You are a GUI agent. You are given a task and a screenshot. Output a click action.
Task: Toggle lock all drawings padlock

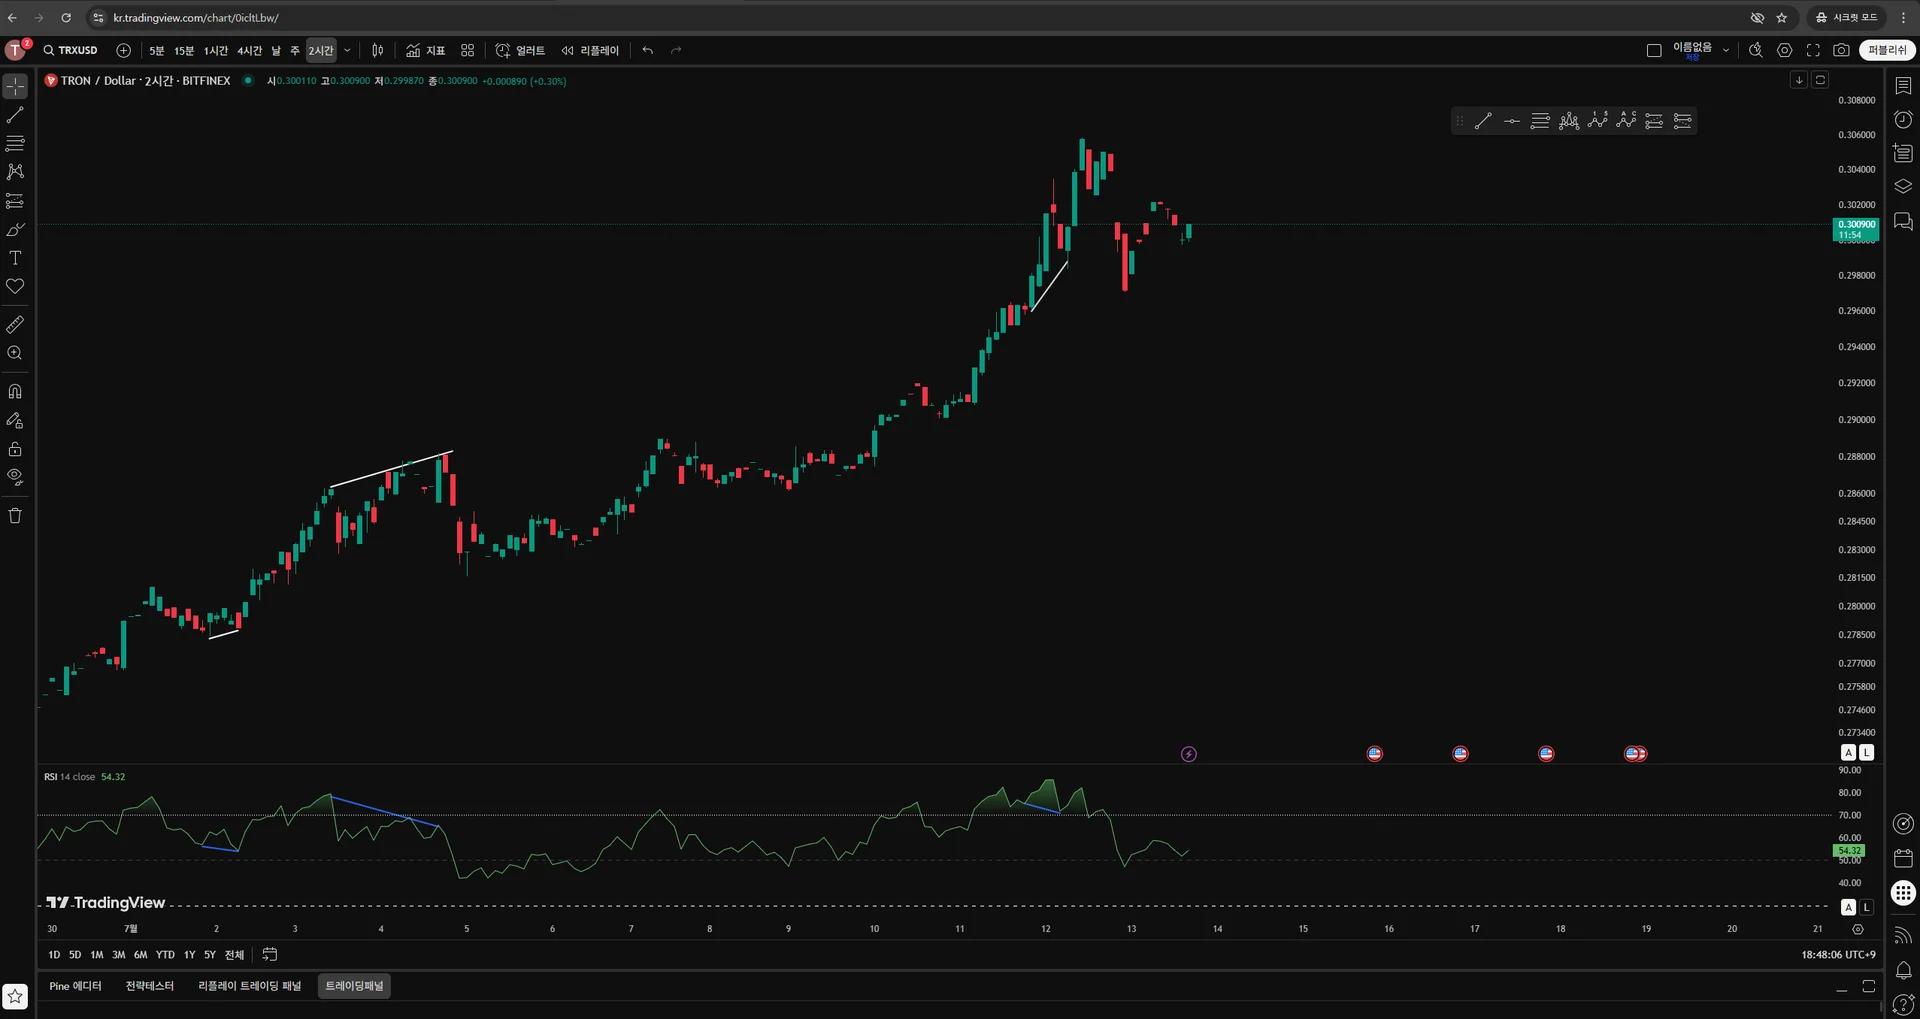pyautogui.click(x=15, y=449)
